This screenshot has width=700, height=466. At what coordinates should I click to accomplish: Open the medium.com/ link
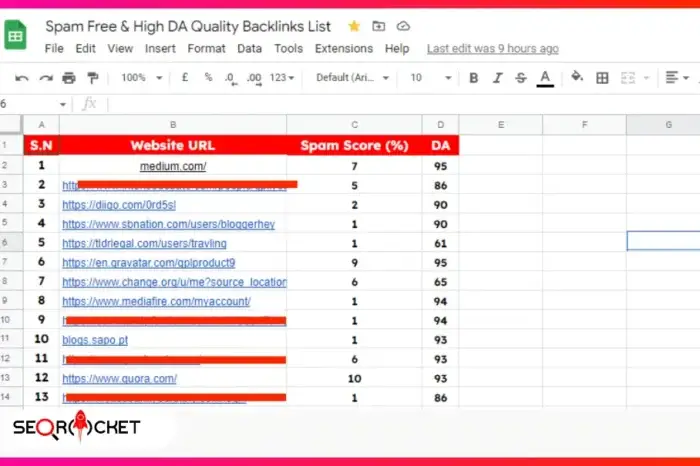[x=173, y=166]
